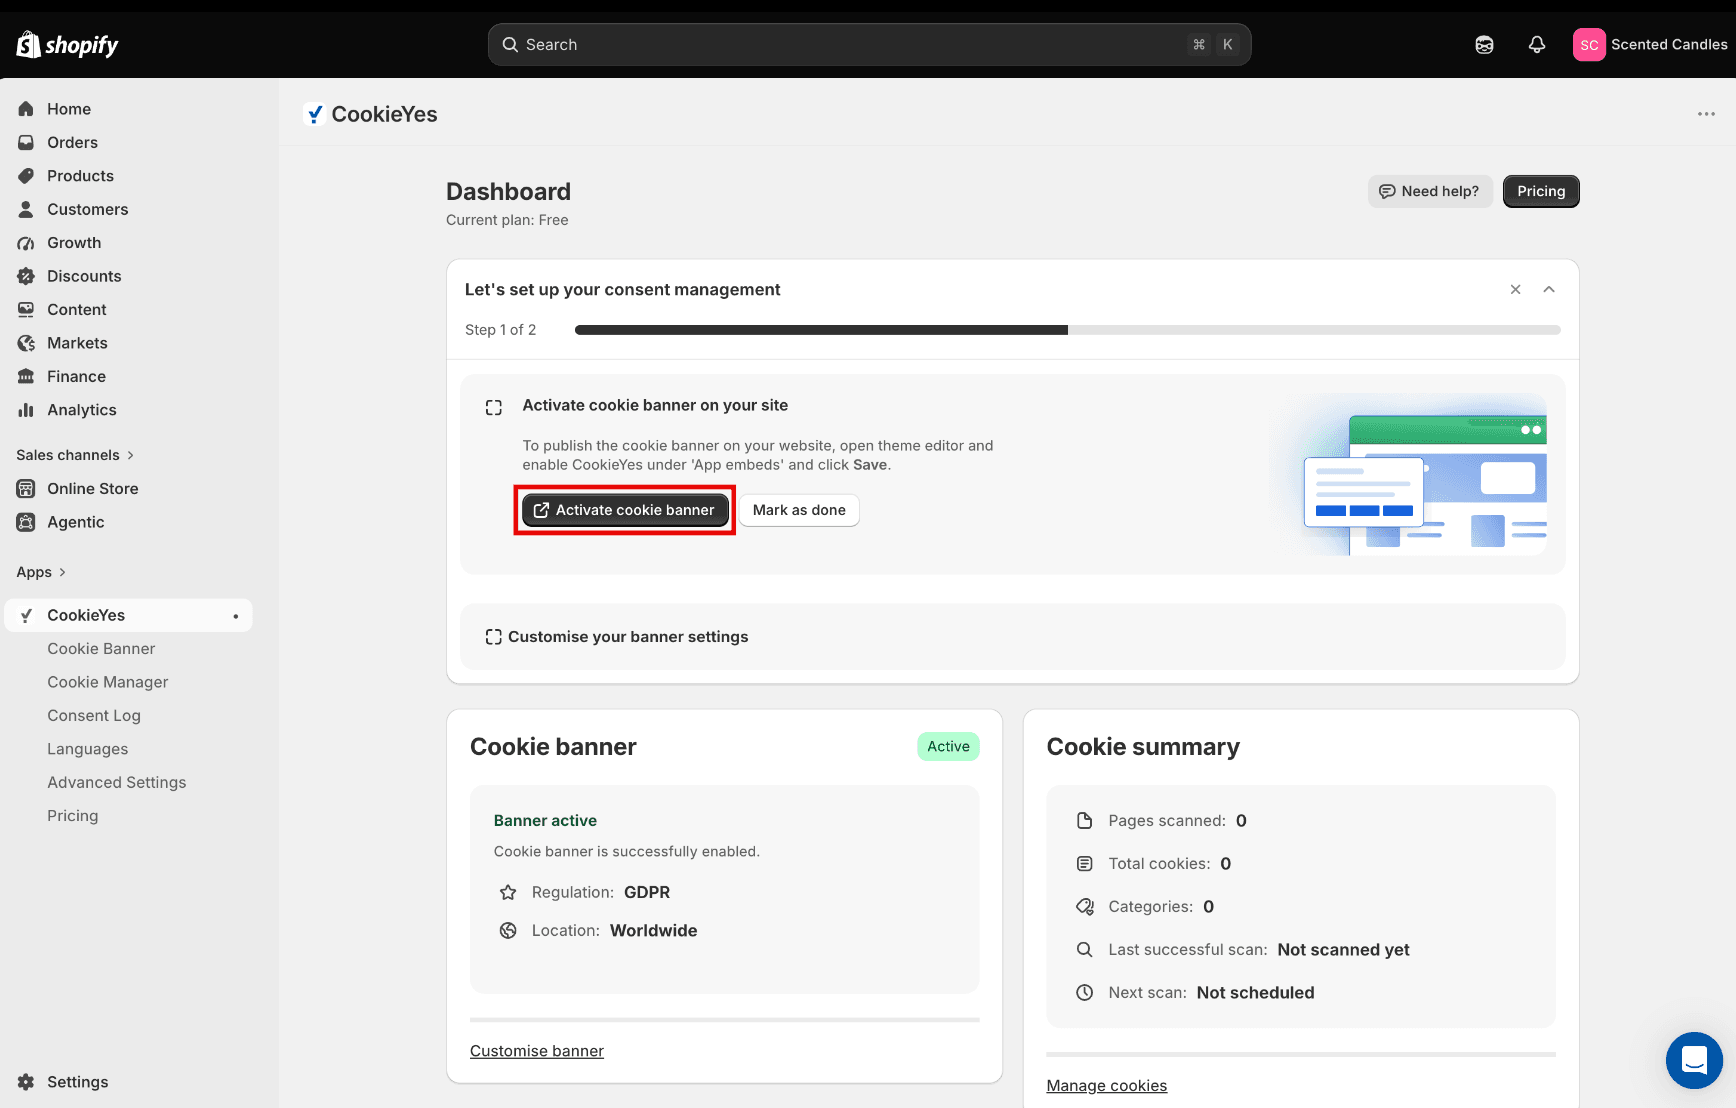Open Languages submenu item

[88, 749]
